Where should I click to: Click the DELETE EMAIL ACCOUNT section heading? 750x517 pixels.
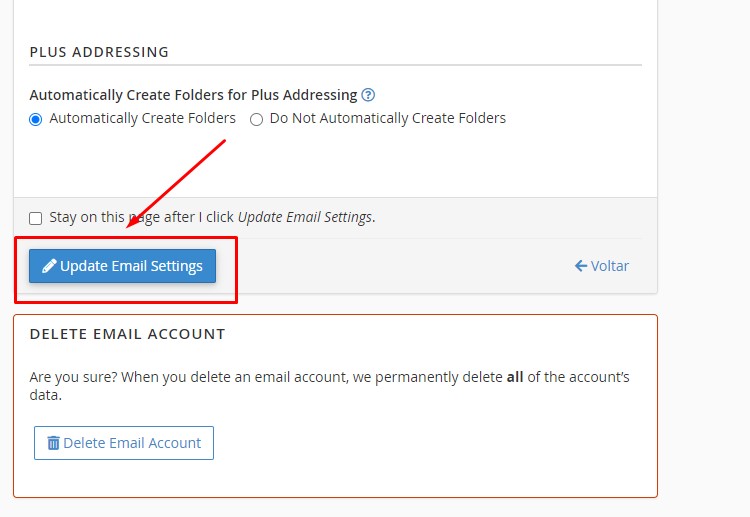(x=127, y=334)
